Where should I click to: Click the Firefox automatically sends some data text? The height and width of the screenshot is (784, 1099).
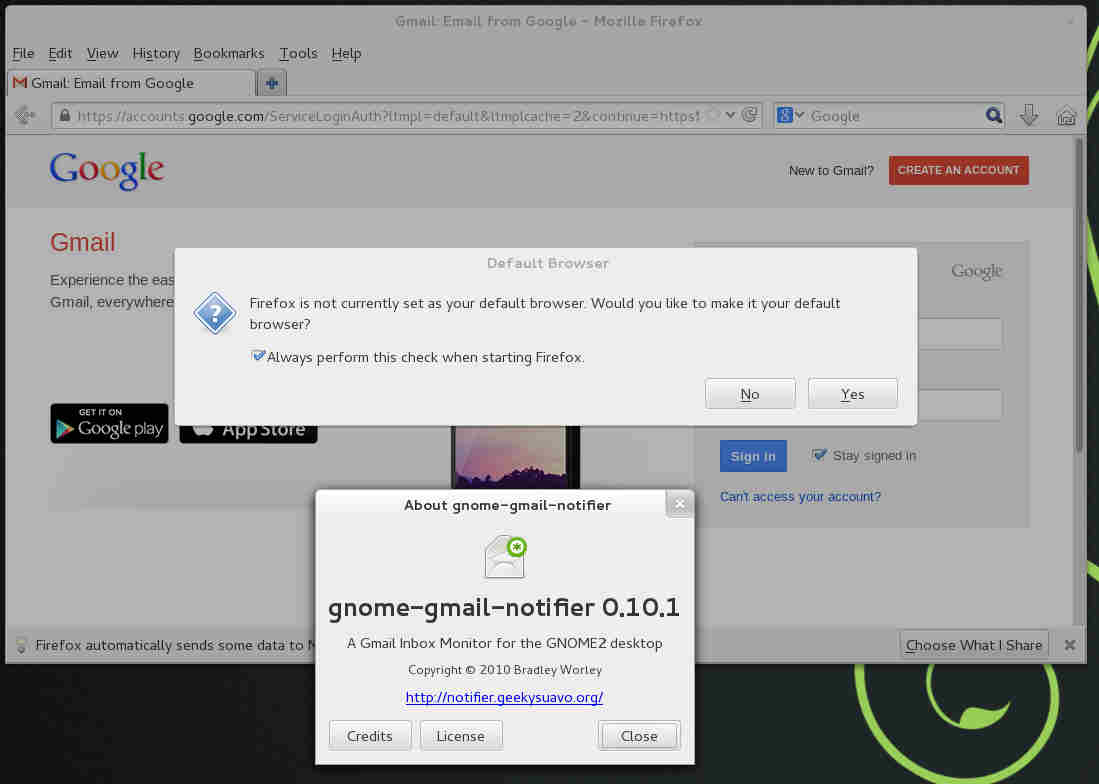(174, 645)
